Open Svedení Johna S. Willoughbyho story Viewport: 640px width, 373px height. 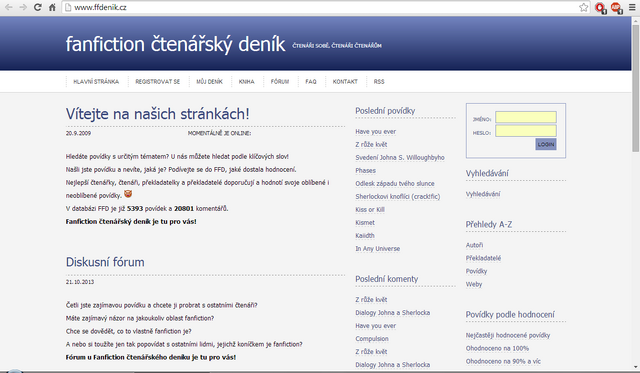click(x=400, y=158)
